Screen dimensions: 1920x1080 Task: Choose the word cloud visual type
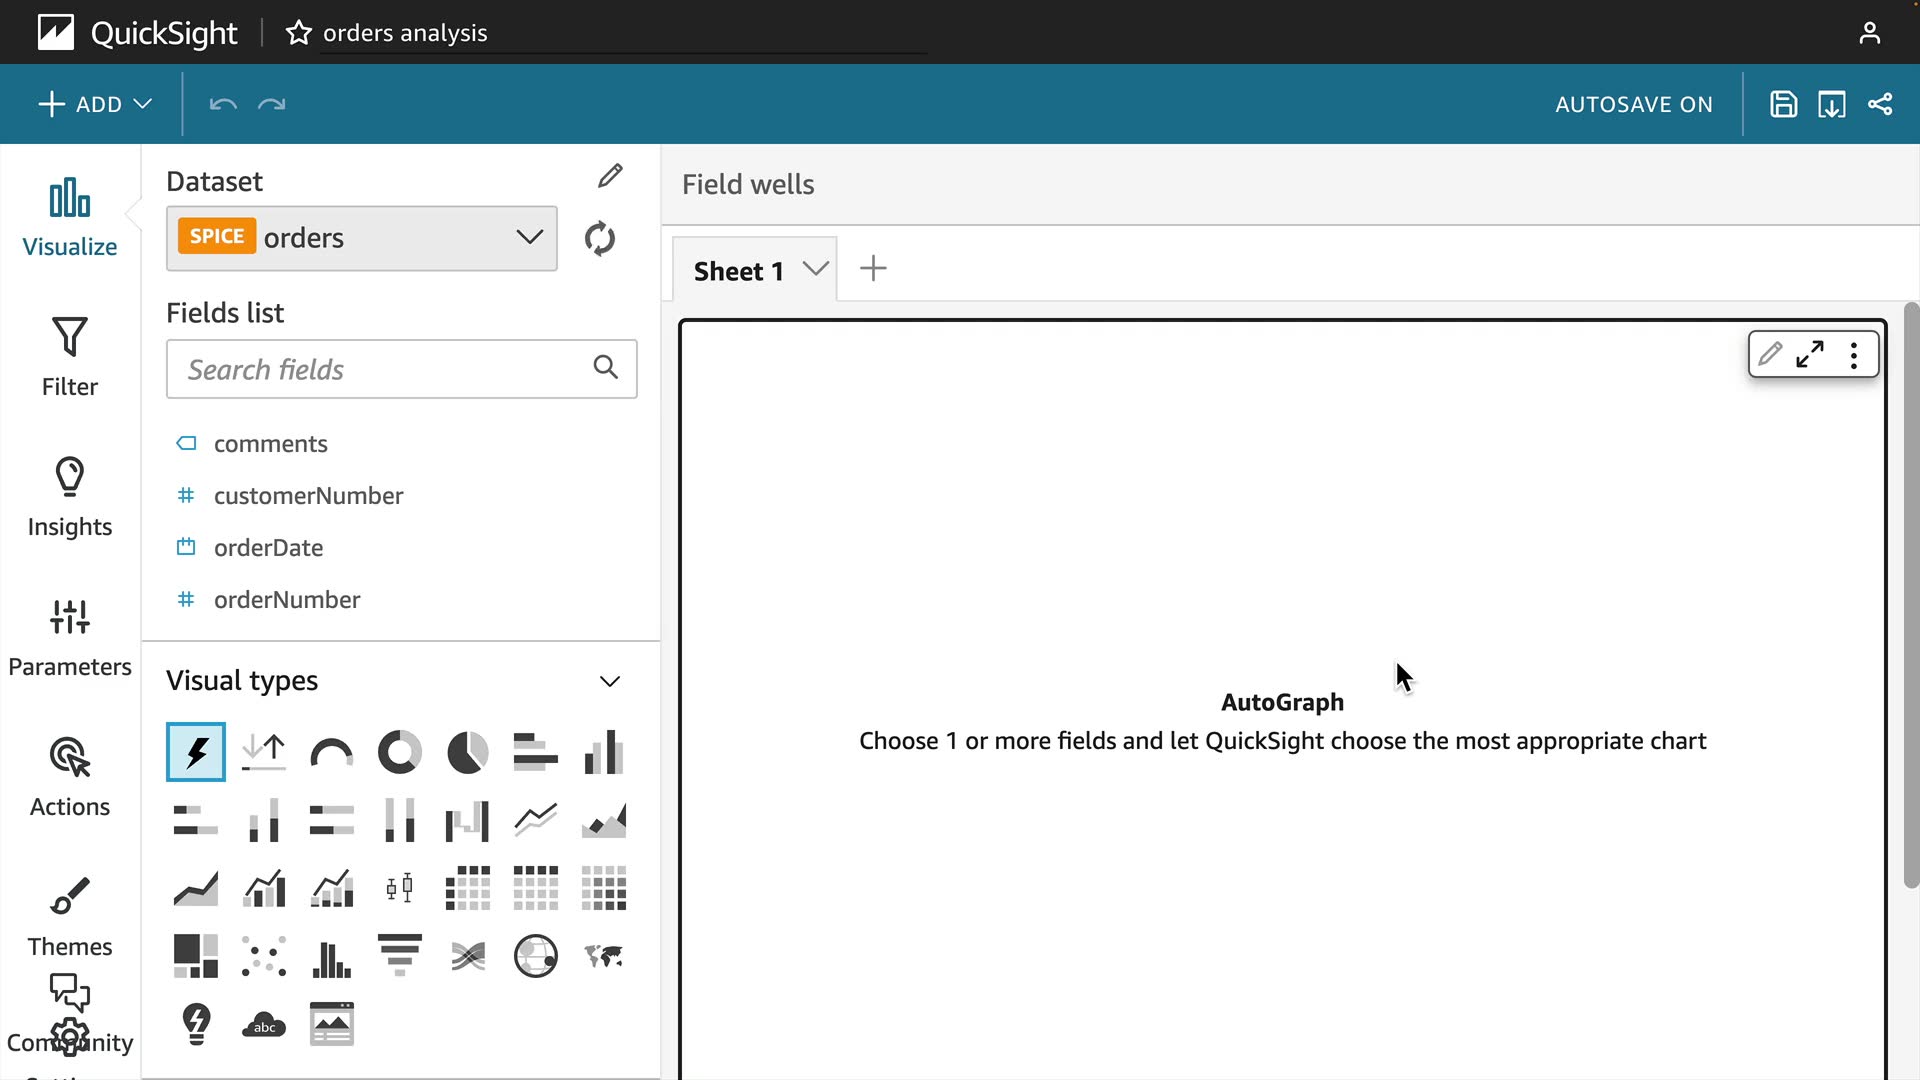[x=264, y=1024]
